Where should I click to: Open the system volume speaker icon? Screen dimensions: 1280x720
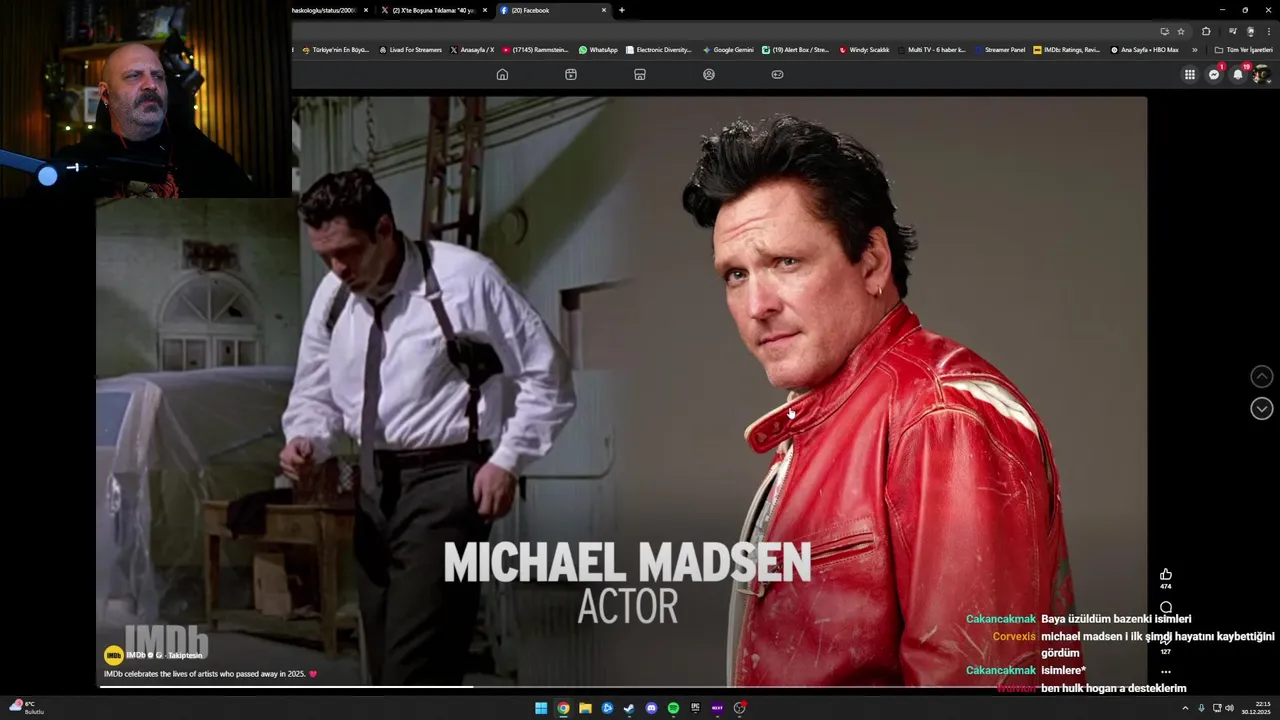pos(1229,708)
